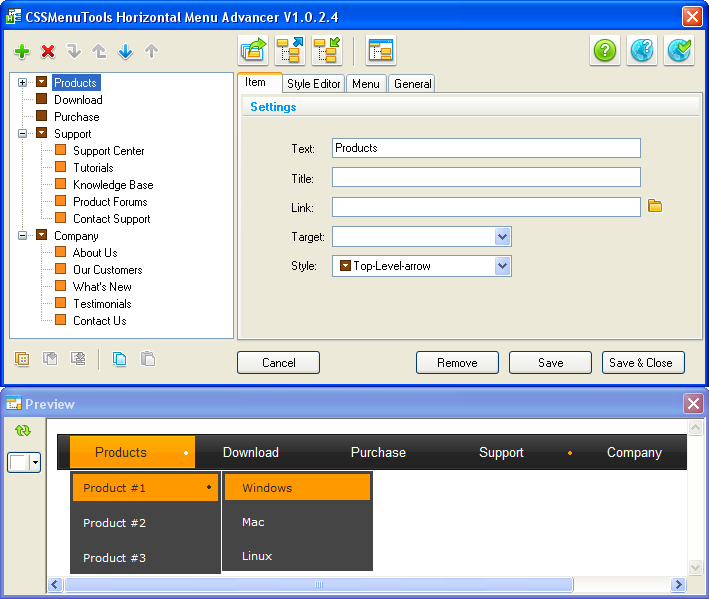The width and height of the screenshot is (709, 599).
Task: Select Product Forums in the tree
Action: pyautogui.click(x=110, y=202)
